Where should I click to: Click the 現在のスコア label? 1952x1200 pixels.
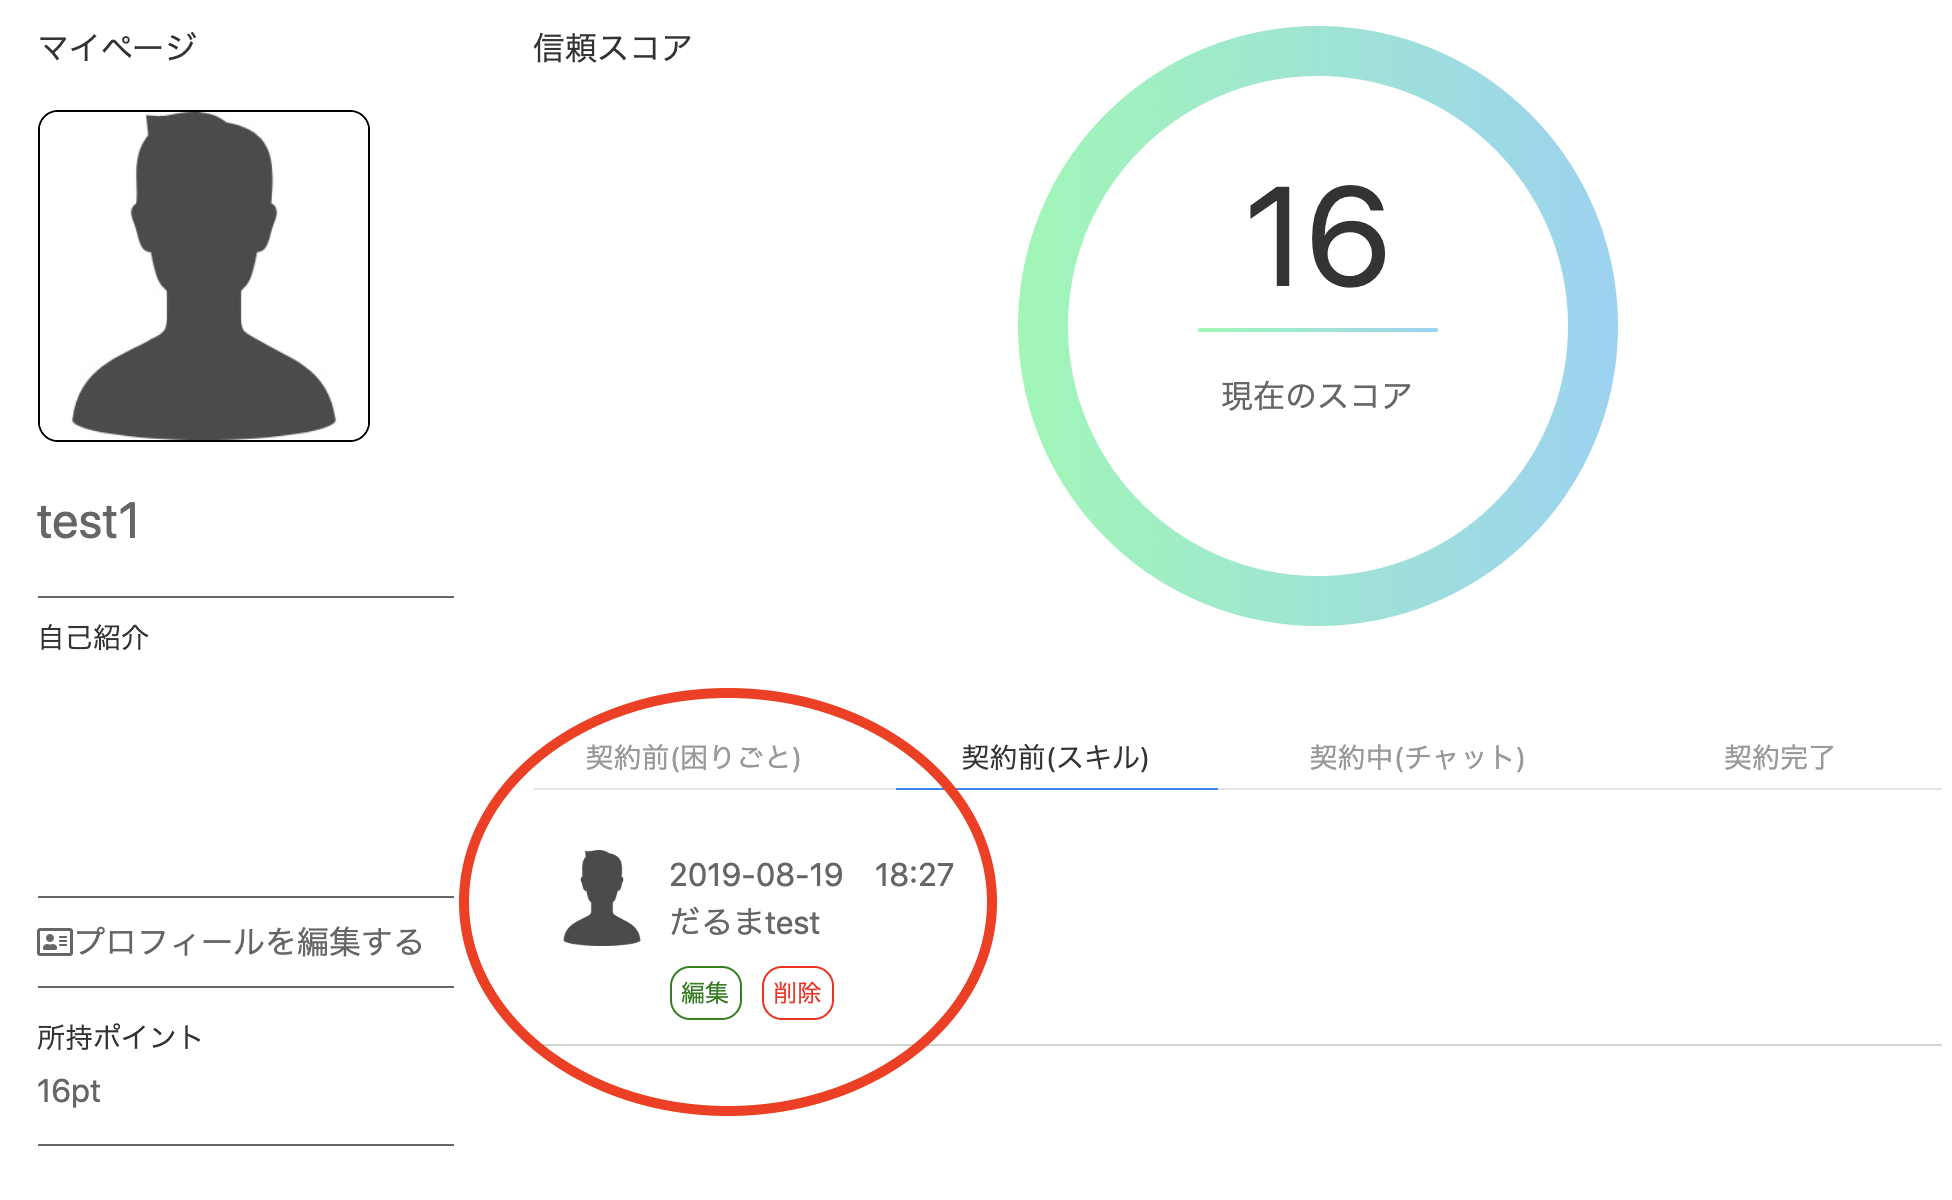click(x=1318, y=393)
